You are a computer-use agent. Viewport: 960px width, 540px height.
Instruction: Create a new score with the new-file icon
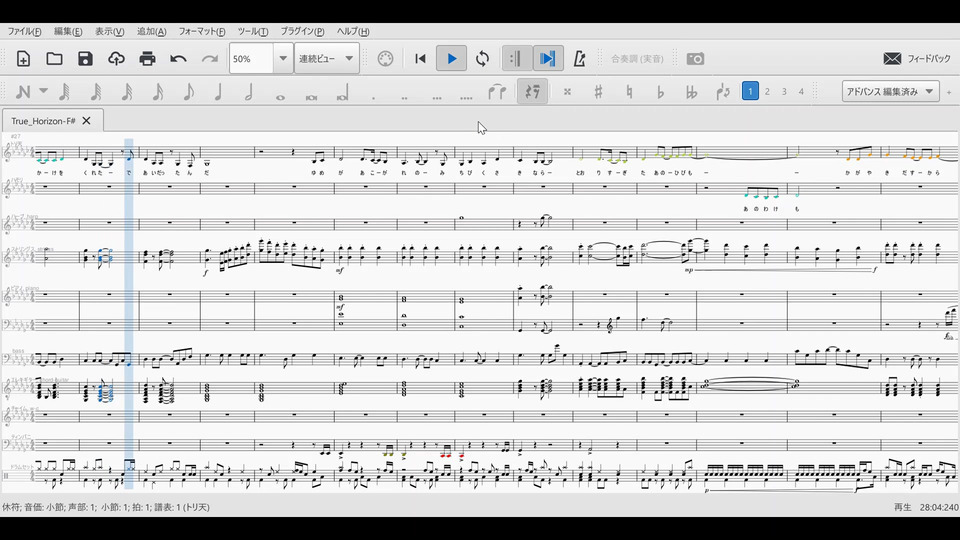[23, 59]
